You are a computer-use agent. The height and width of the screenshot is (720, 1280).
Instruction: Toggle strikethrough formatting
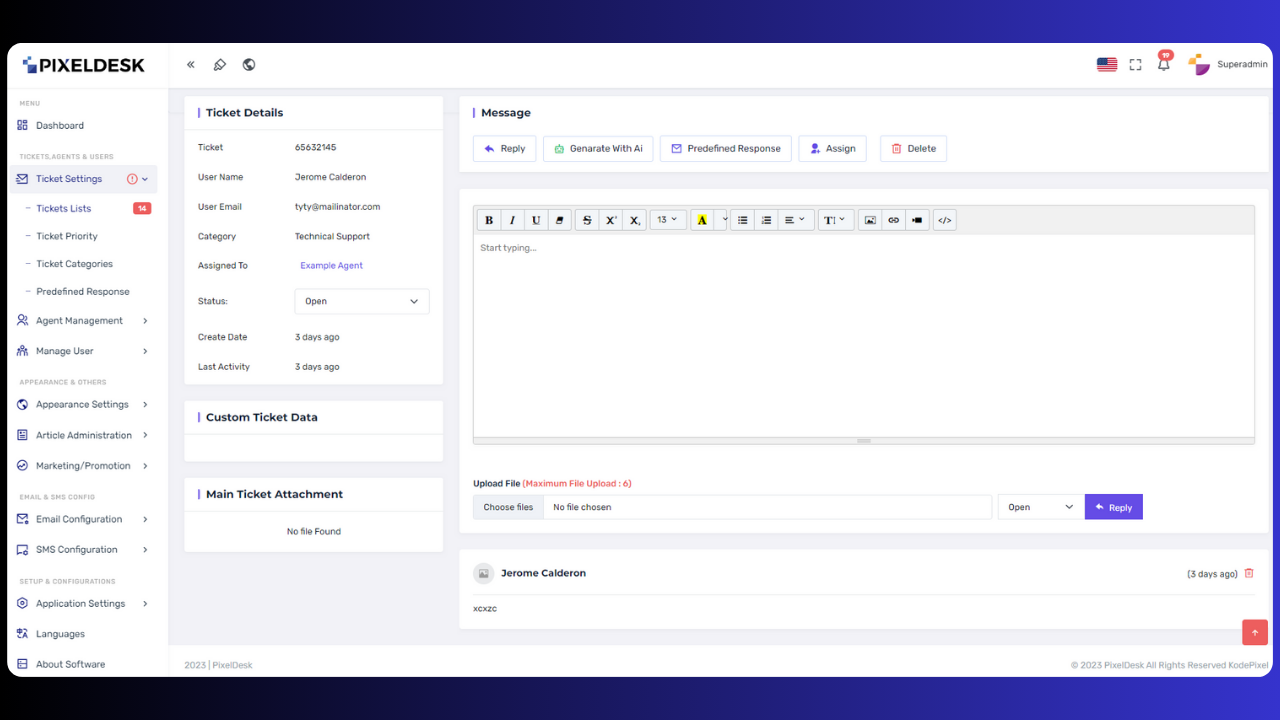pos(587,220)
